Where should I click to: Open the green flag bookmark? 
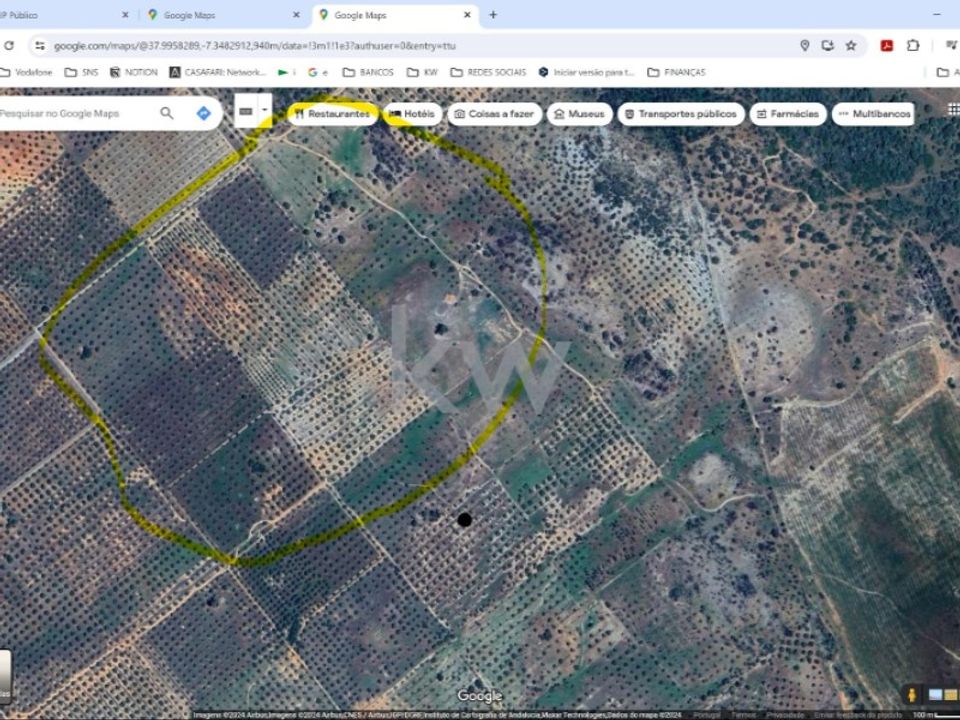(x=287, y=72)
